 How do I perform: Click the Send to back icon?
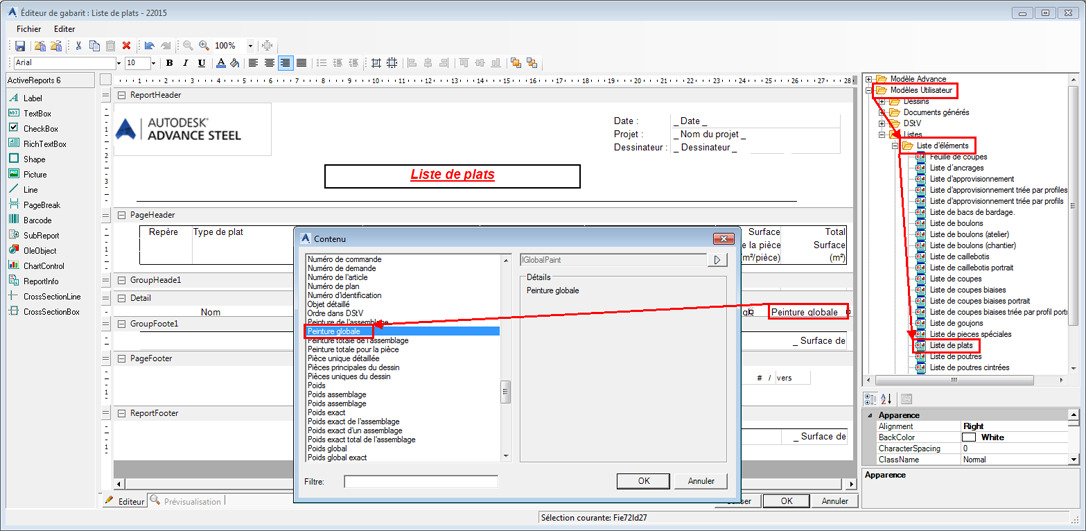tap(532, 63)
